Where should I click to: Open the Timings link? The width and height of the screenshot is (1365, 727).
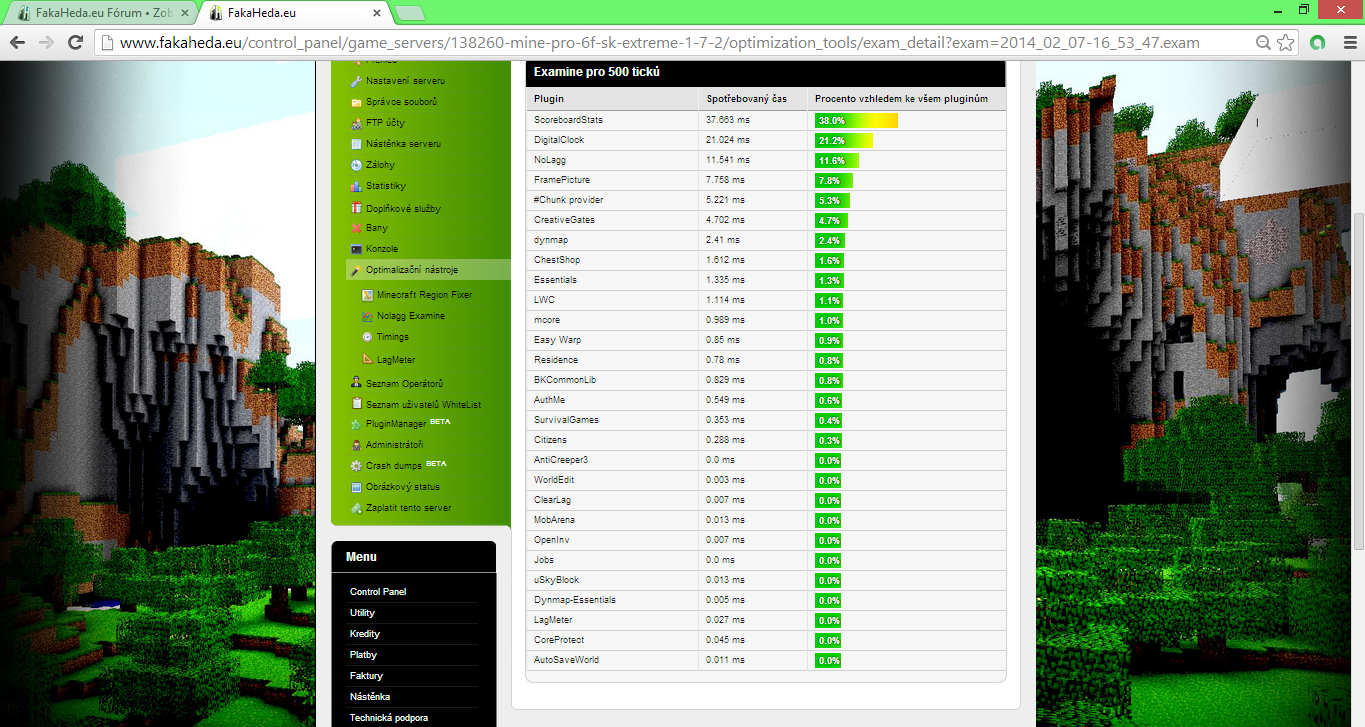[x=393, y=337]
